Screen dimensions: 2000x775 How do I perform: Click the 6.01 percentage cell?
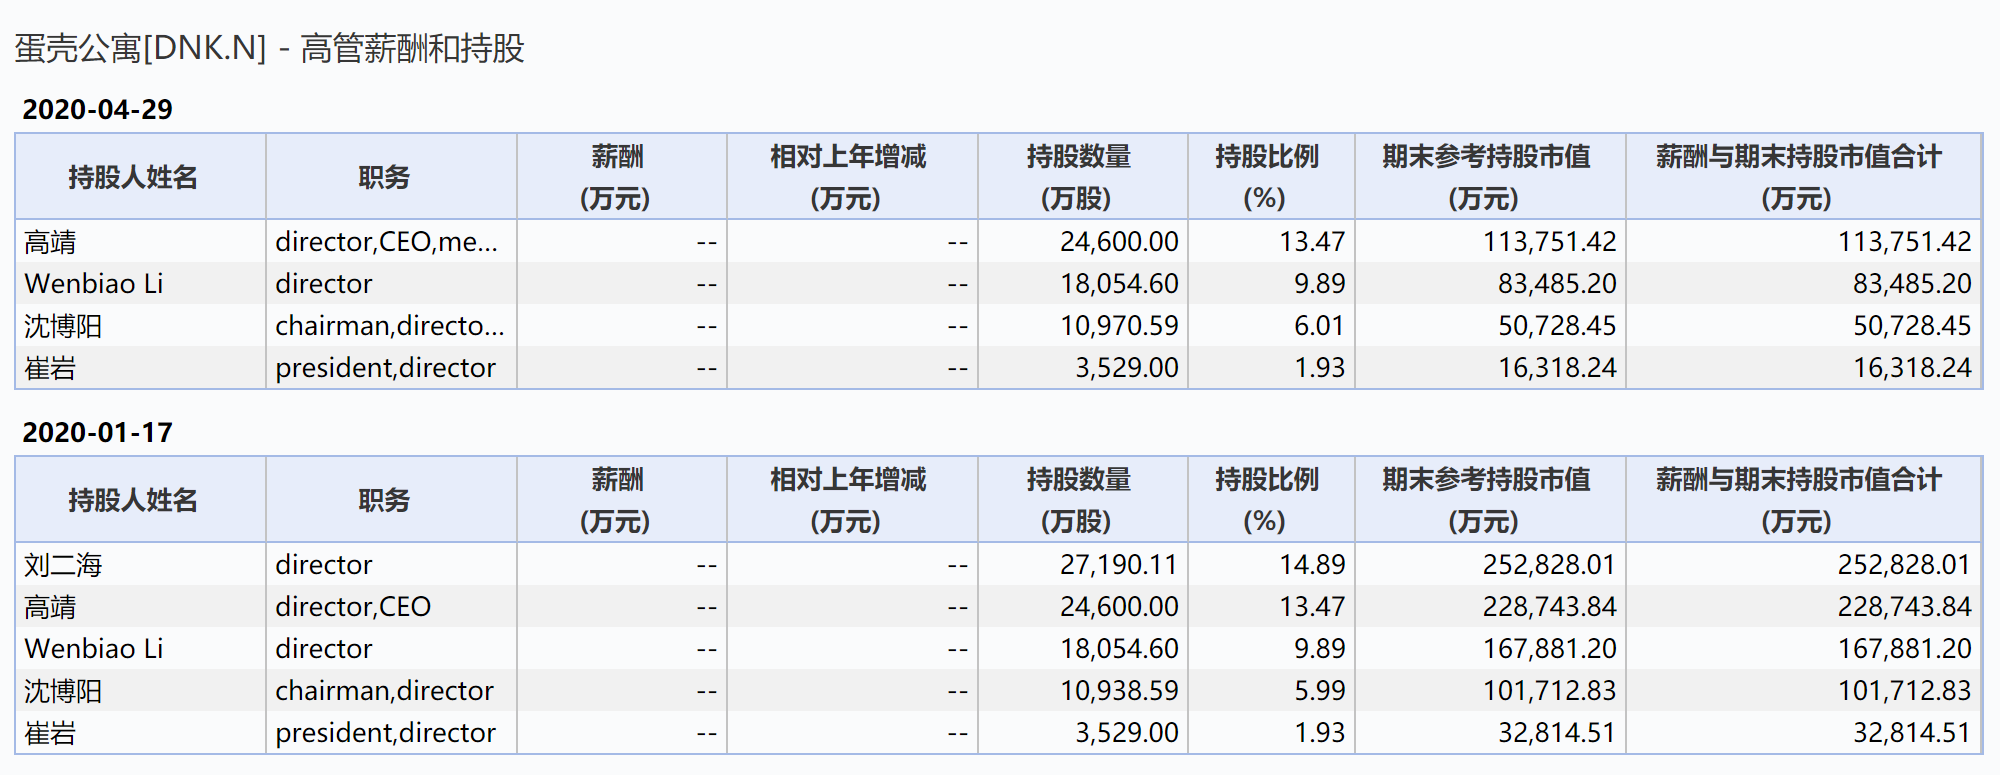pyautogui.click(x=1318, y=326)
